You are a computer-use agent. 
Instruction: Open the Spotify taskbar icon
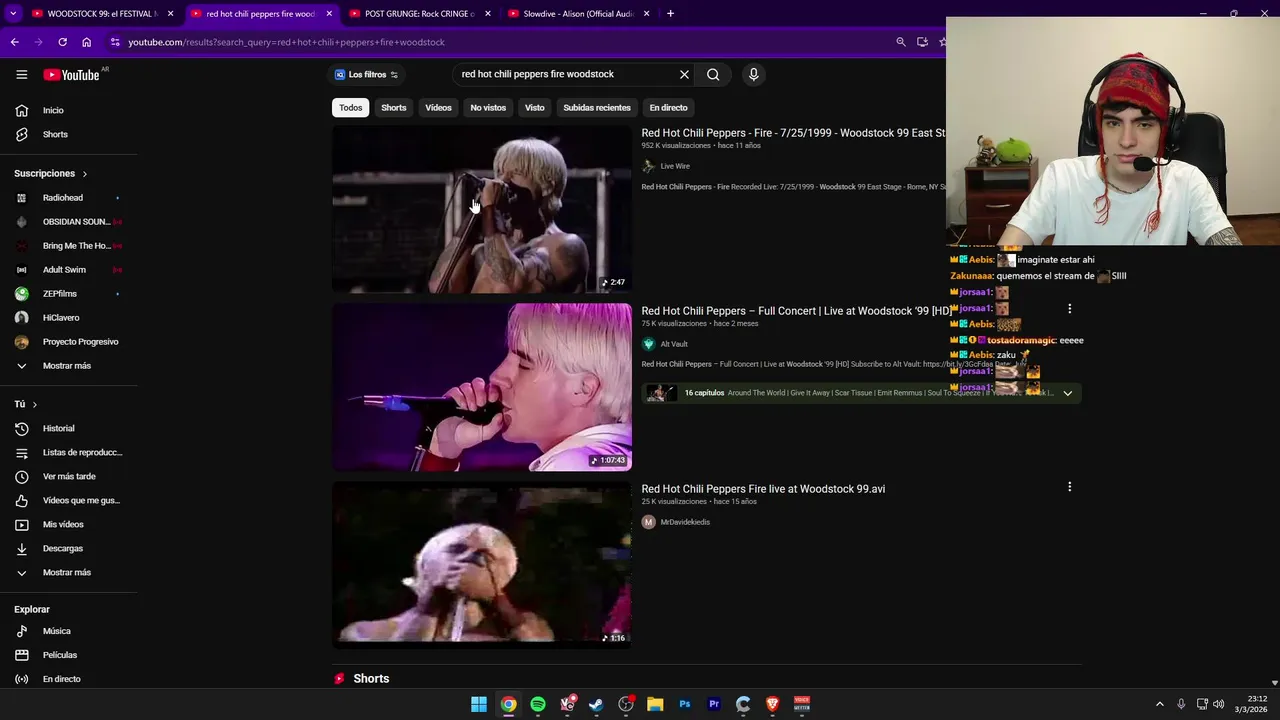[538, 704]
